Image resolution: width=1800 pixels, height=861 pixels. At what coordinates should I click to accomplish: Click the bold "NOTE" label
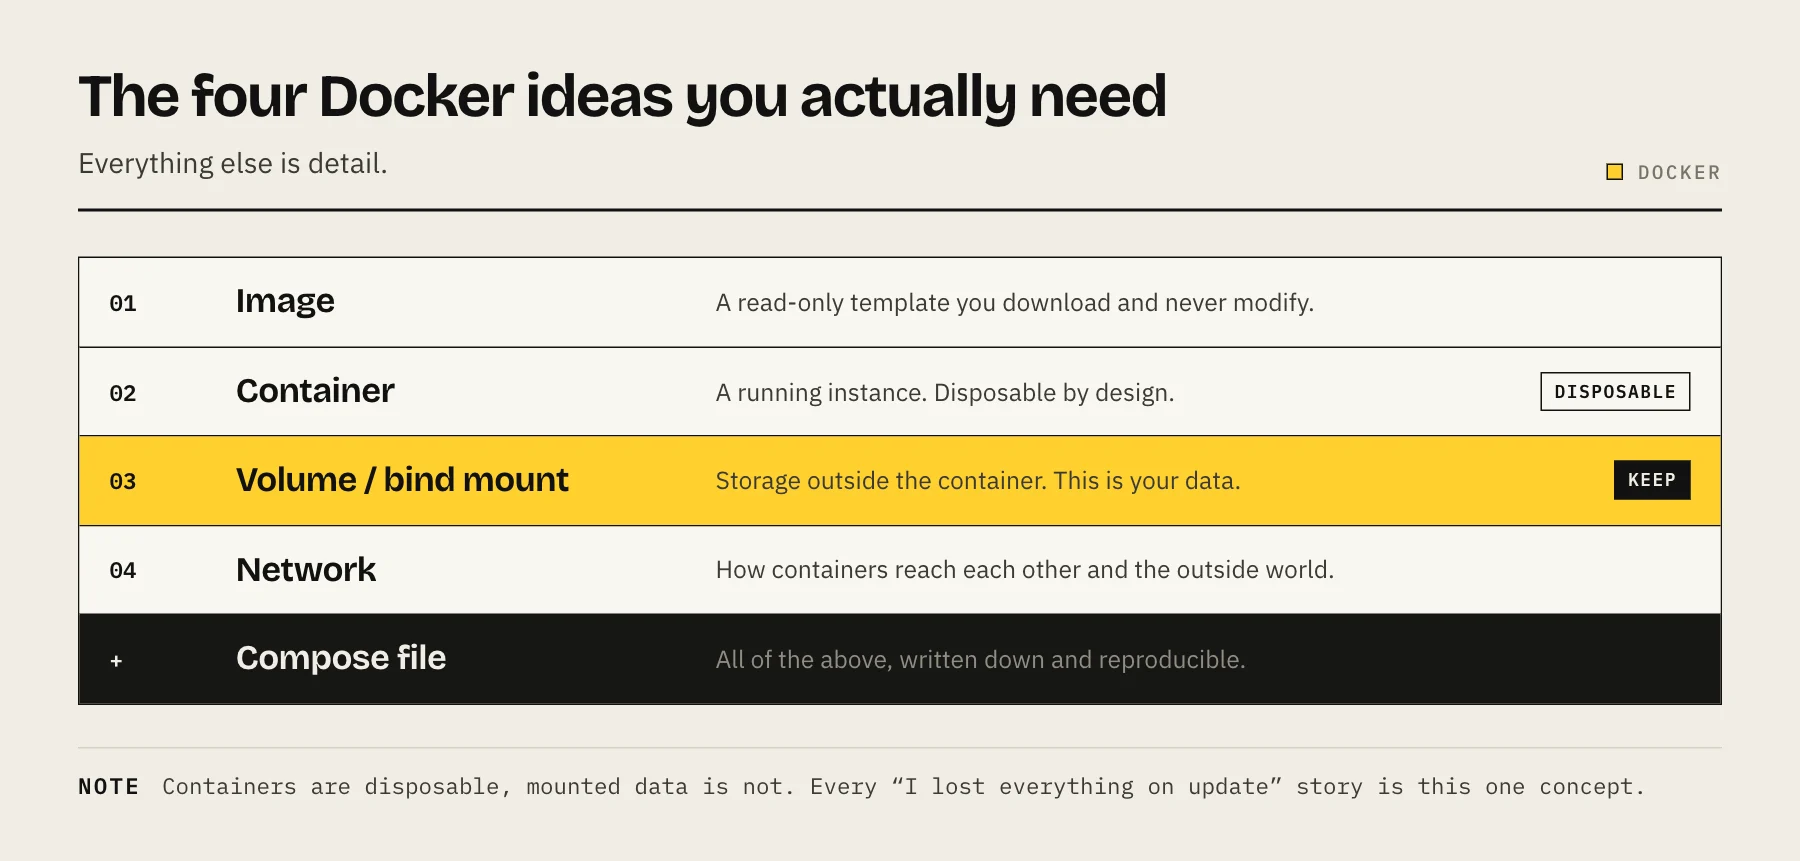(109, 787)
